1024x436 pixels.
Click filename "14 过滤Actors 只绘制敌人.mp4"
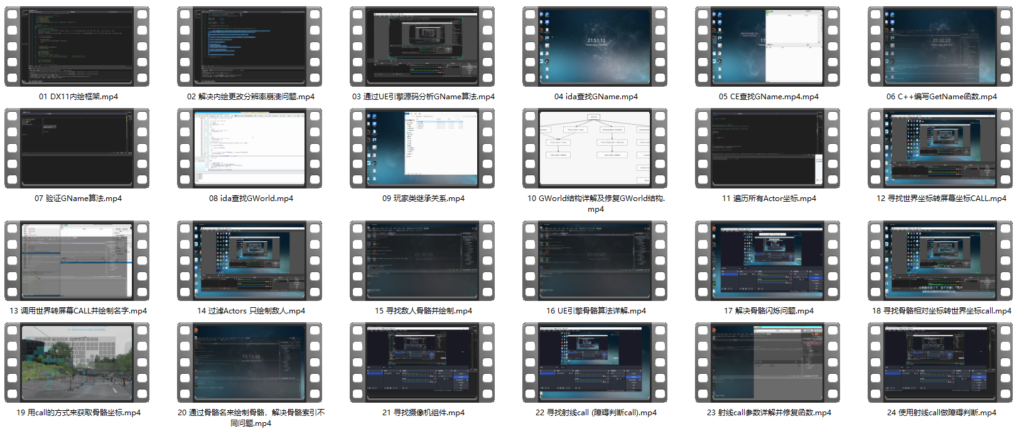pos(251,311)
